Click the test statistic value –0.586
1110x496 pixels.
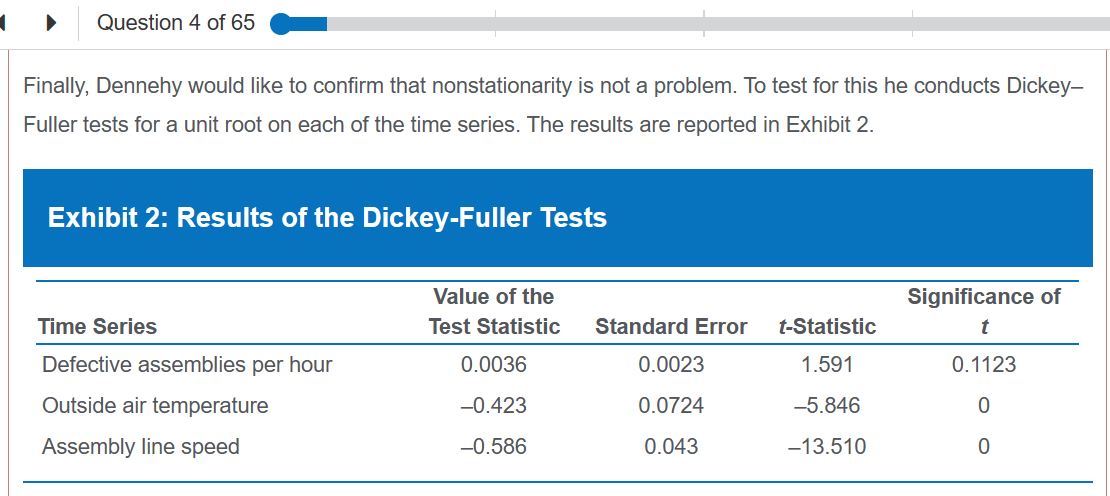click(x=494, y=447)
